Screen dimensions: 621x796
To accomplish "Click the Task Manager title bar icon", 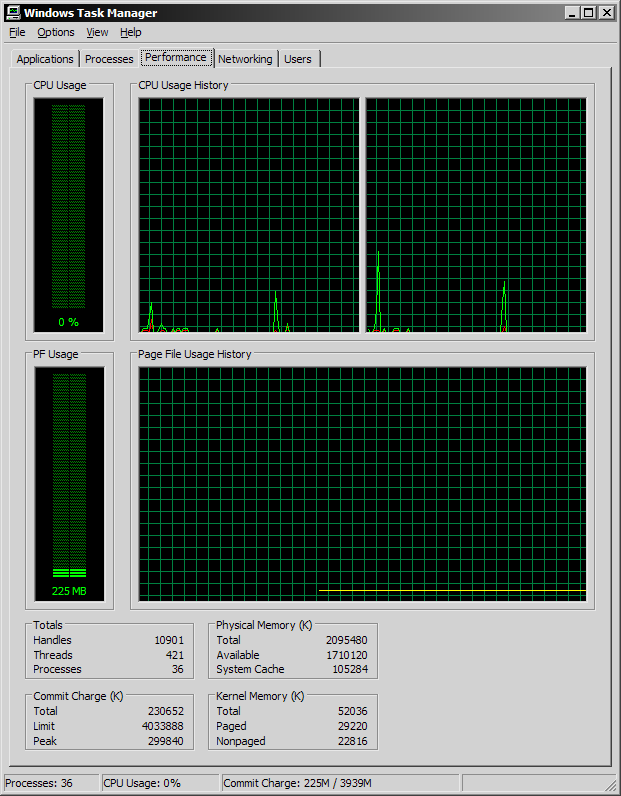I will [13, 13].
